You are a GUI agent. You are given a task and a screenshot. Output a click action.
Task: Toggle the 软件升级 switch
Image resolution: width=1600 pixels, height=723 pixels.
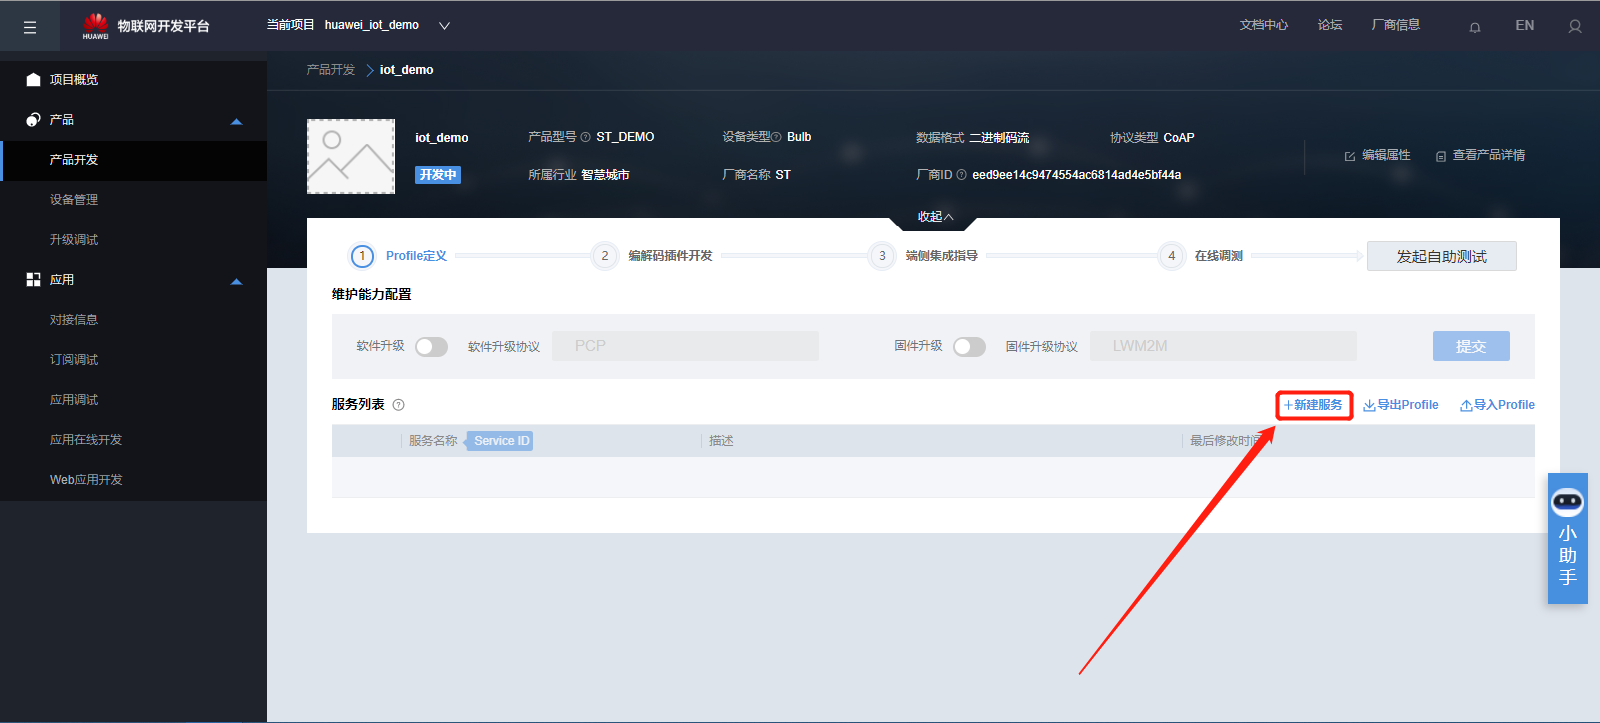pyautogui.click(x=432, y=347)
